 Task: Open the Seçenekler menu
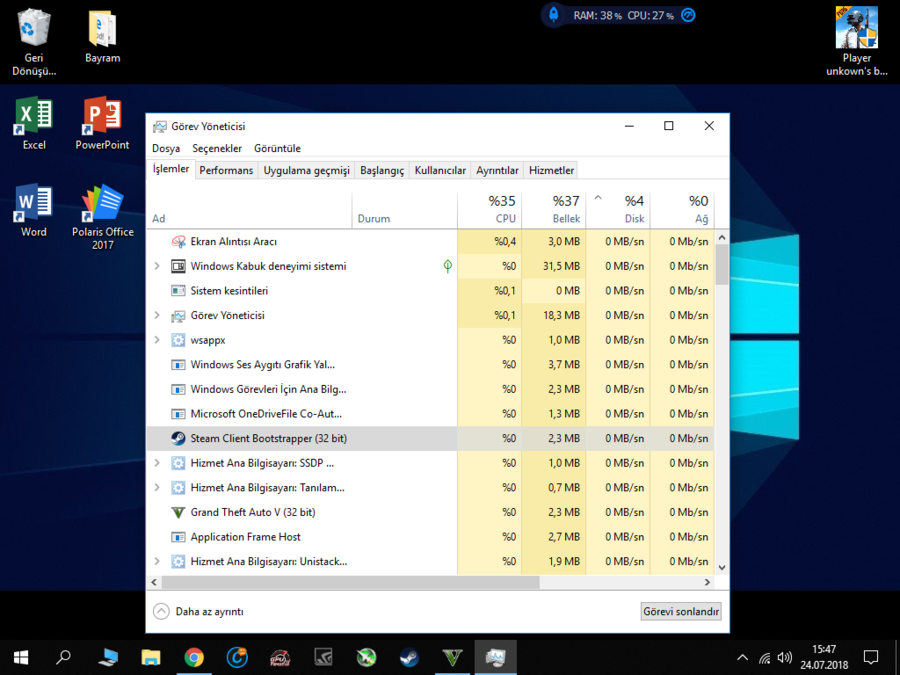217,148
